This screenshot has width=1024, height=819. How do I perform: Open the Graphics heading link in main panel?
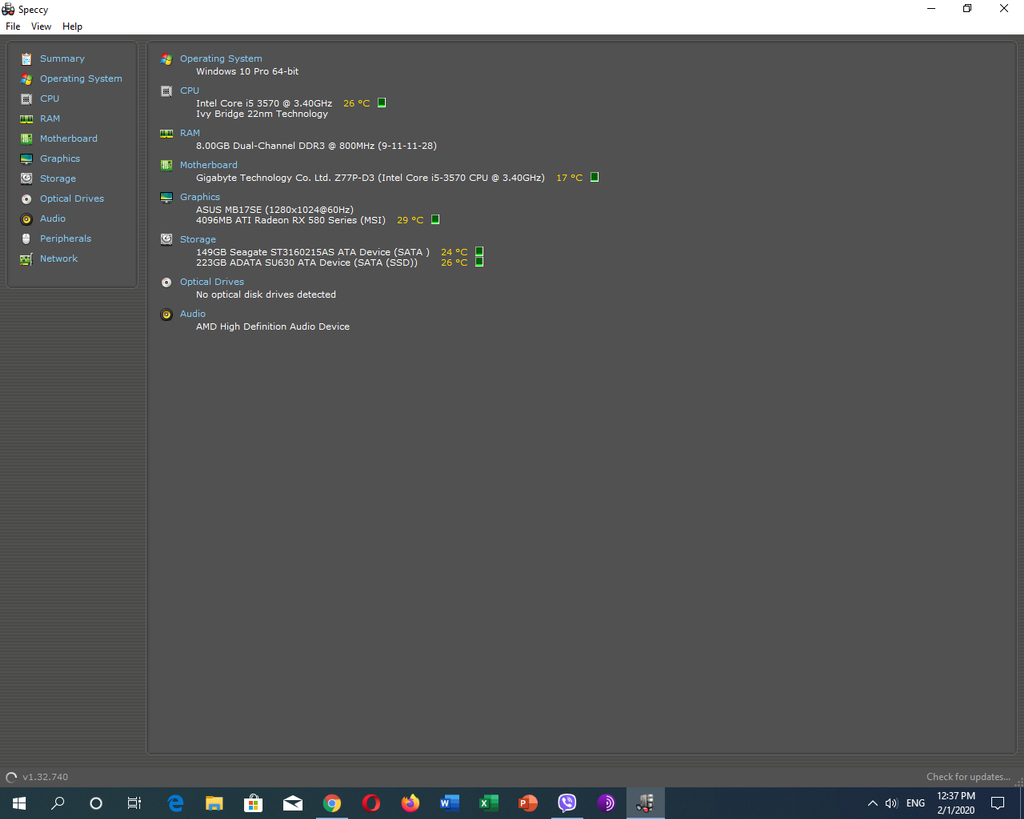click(200, 197)
